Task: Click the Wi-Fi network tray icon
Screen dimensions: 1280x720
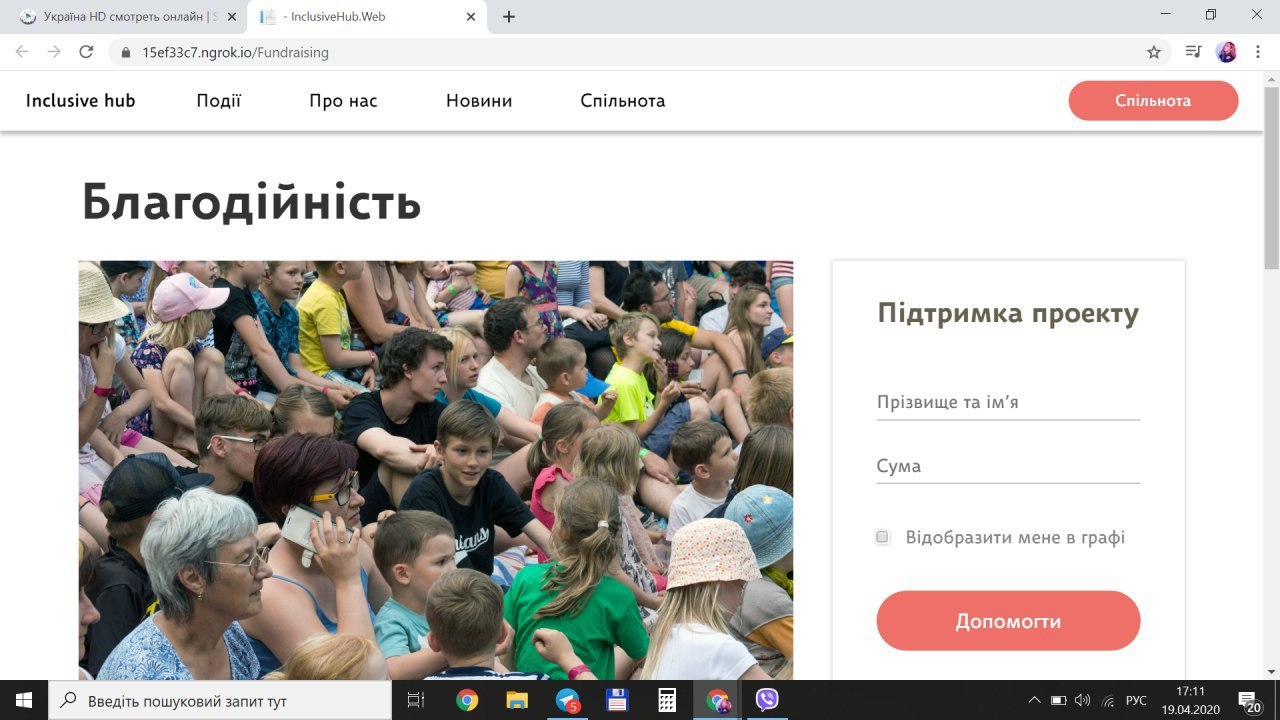Action: click(1108, 701)
